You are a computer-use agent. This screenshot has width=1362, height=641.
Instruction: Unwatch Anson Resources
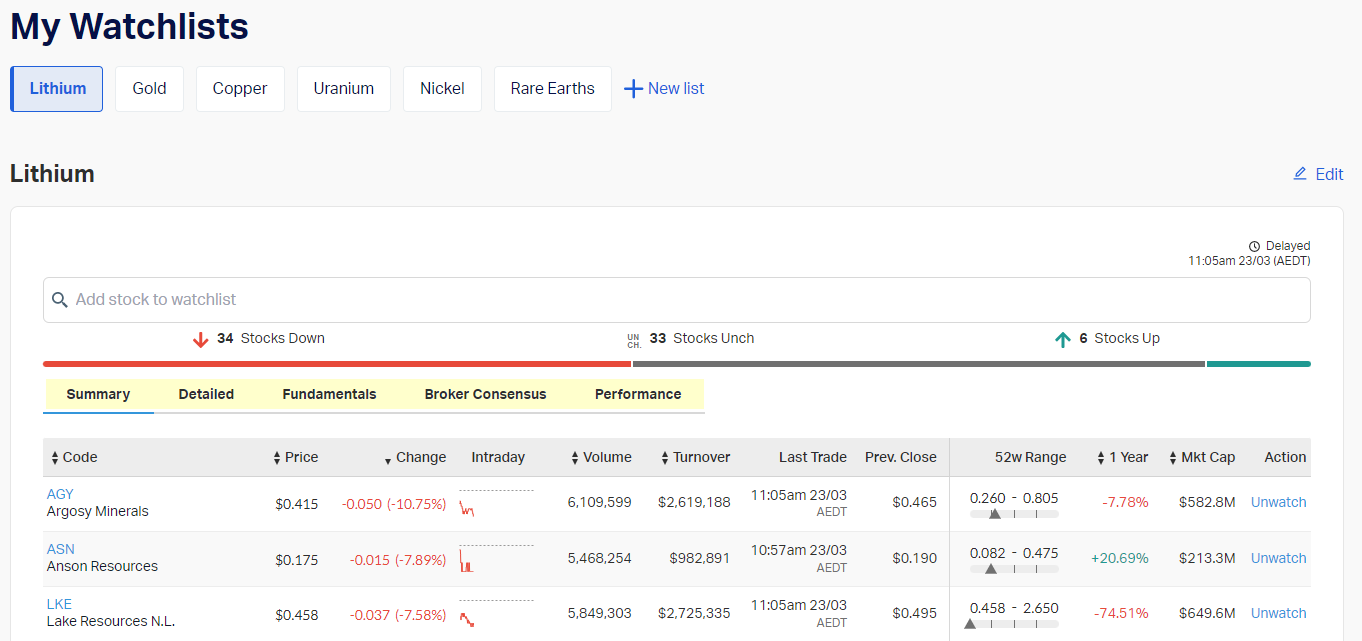point(1278,558)
